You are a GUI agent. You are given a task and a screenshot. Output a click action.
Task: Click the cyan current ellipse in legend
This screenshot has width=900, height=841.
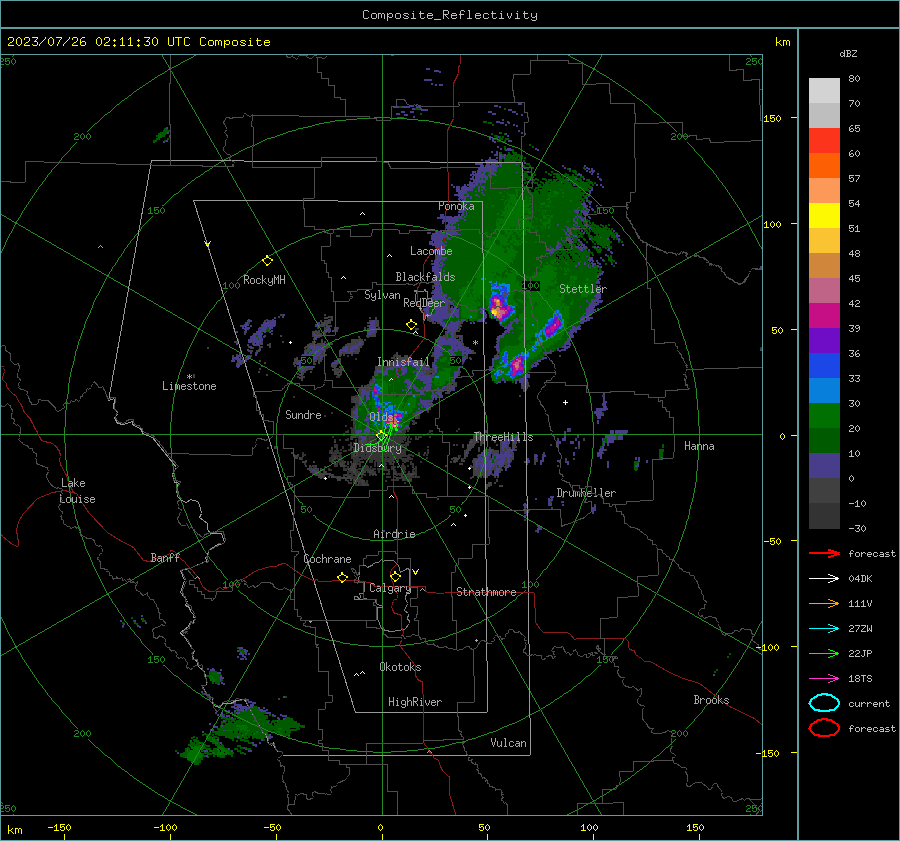824,703
